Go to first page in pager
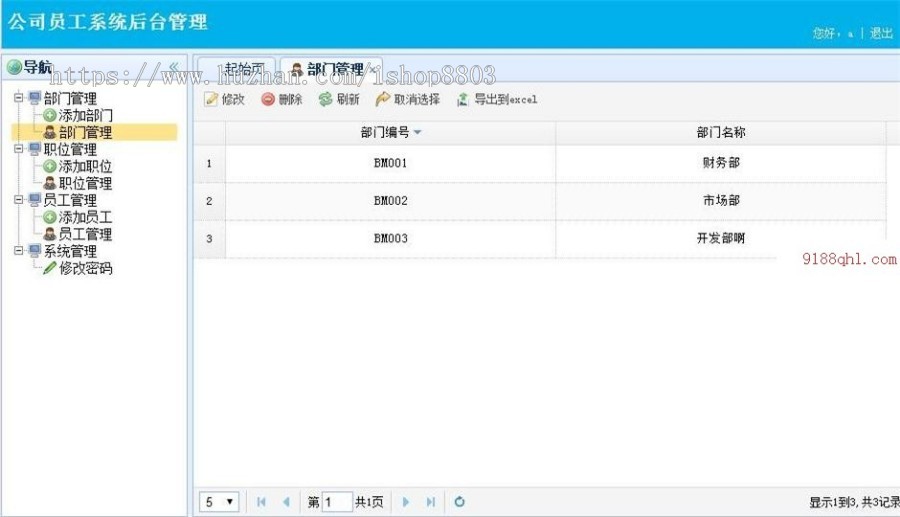Screen dimensions: 900x517 (x=261, y=502)
